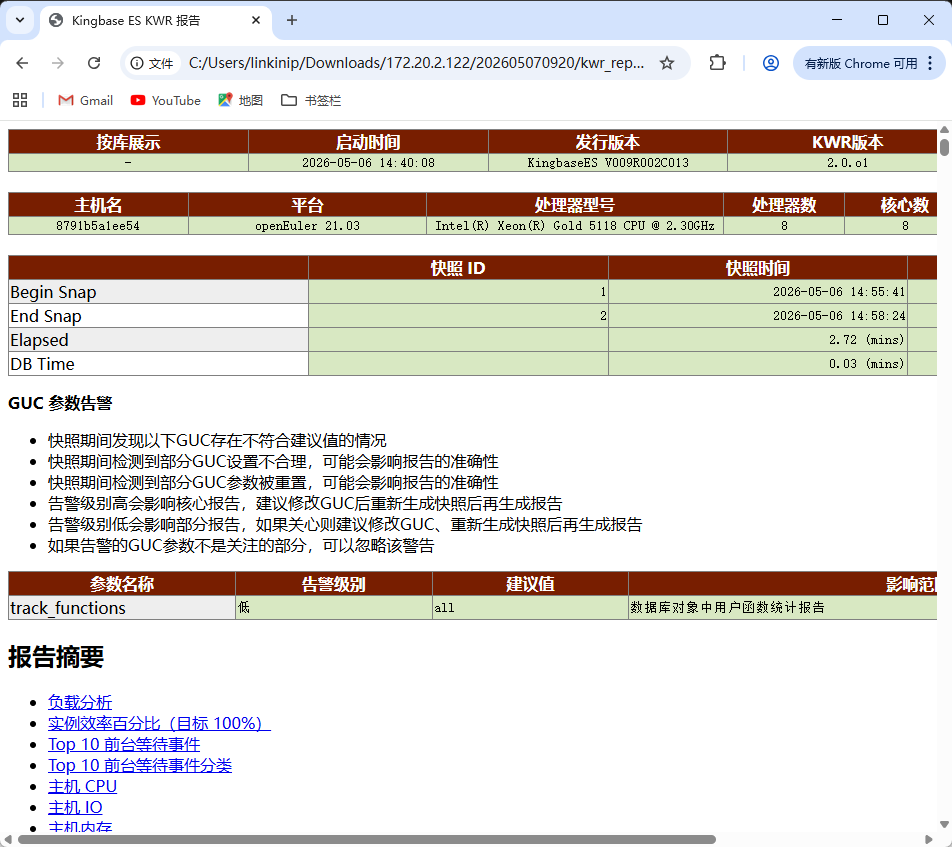Image resolution: width=952 pixels, height=847 pixels.
Task: Open the 负载分析 link
Action: pyautogui.click(x=80, y=702)
